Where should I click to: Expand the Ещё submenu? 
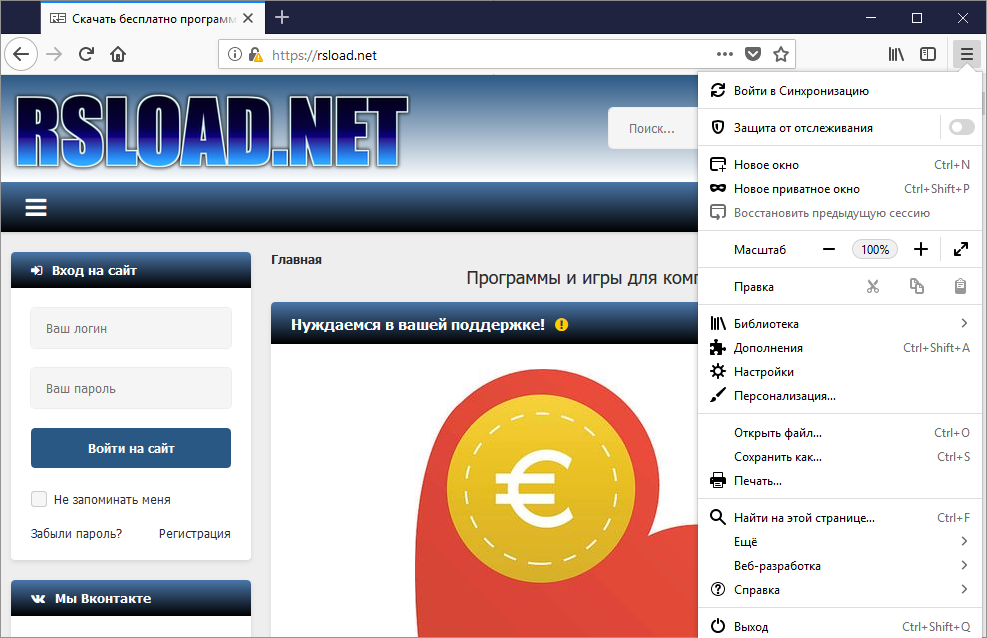coord(840,542)
